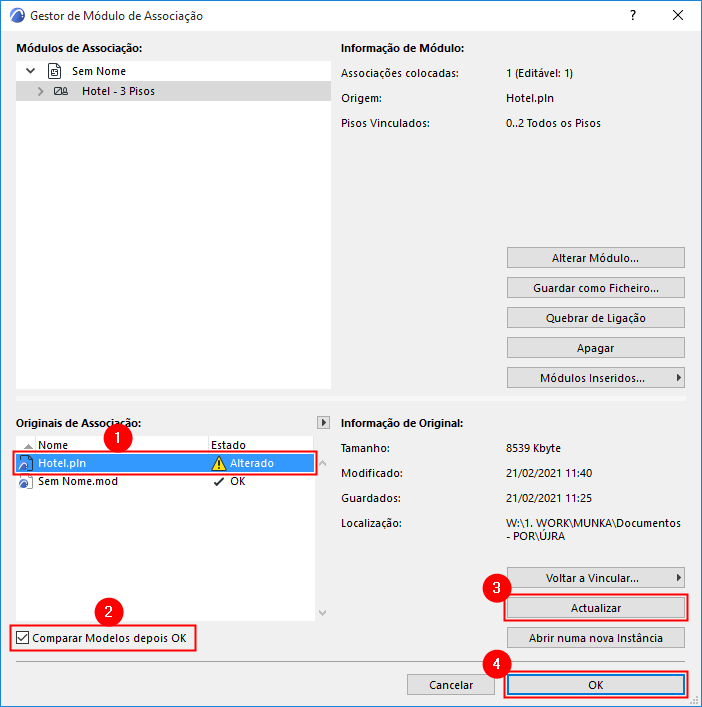Toggle Comparar Modelos depois OK checkbox
The width and height of the screenshot is (702, 707).
[23, 638]
